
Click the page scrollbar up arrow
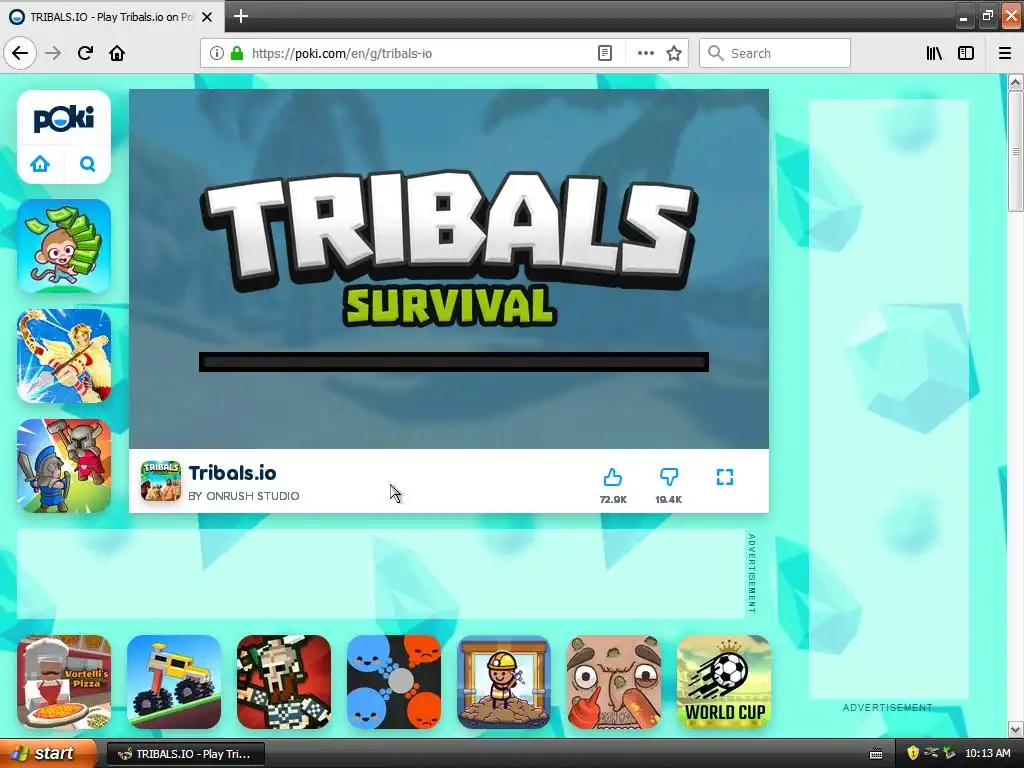1015,82
